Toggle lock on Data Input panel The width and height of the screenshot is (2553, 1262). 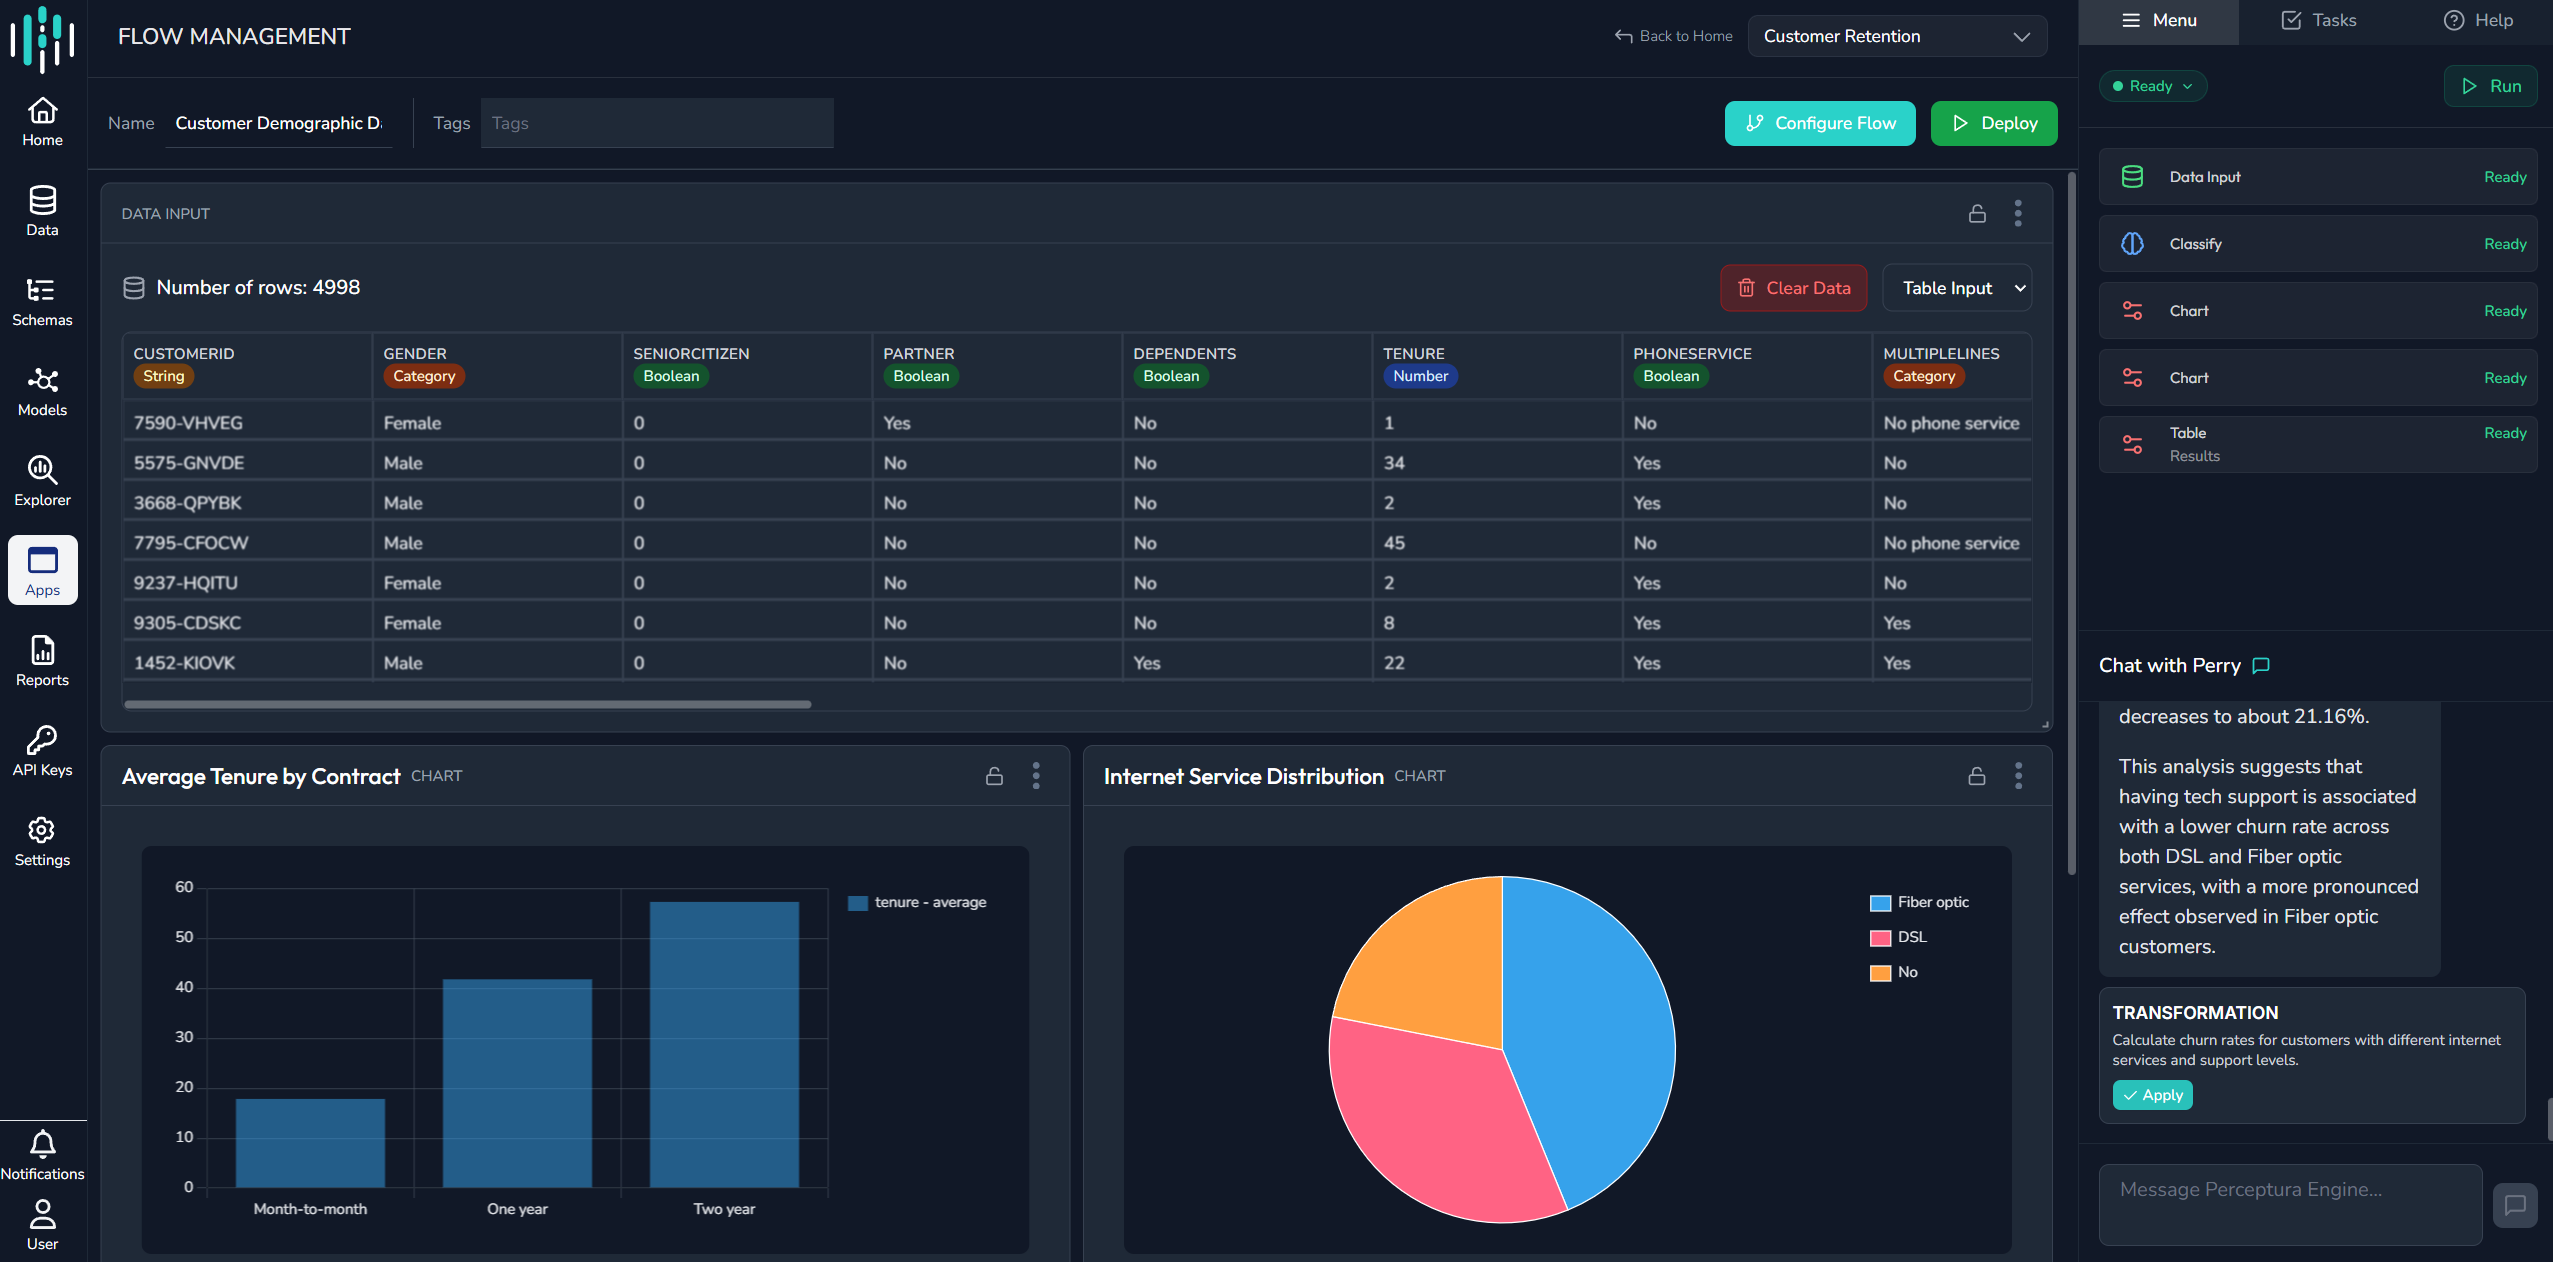(x=1977, y=214)
